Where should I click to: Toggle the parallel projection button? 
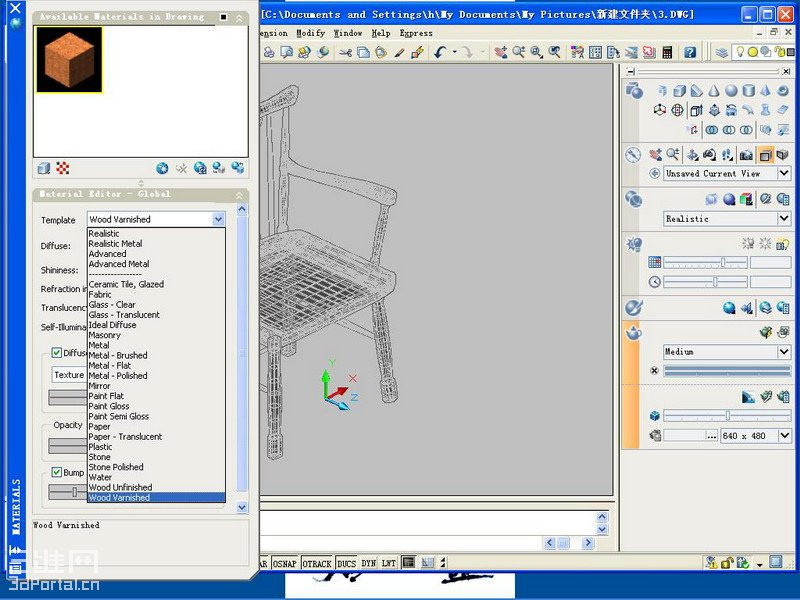click(764, 155)
